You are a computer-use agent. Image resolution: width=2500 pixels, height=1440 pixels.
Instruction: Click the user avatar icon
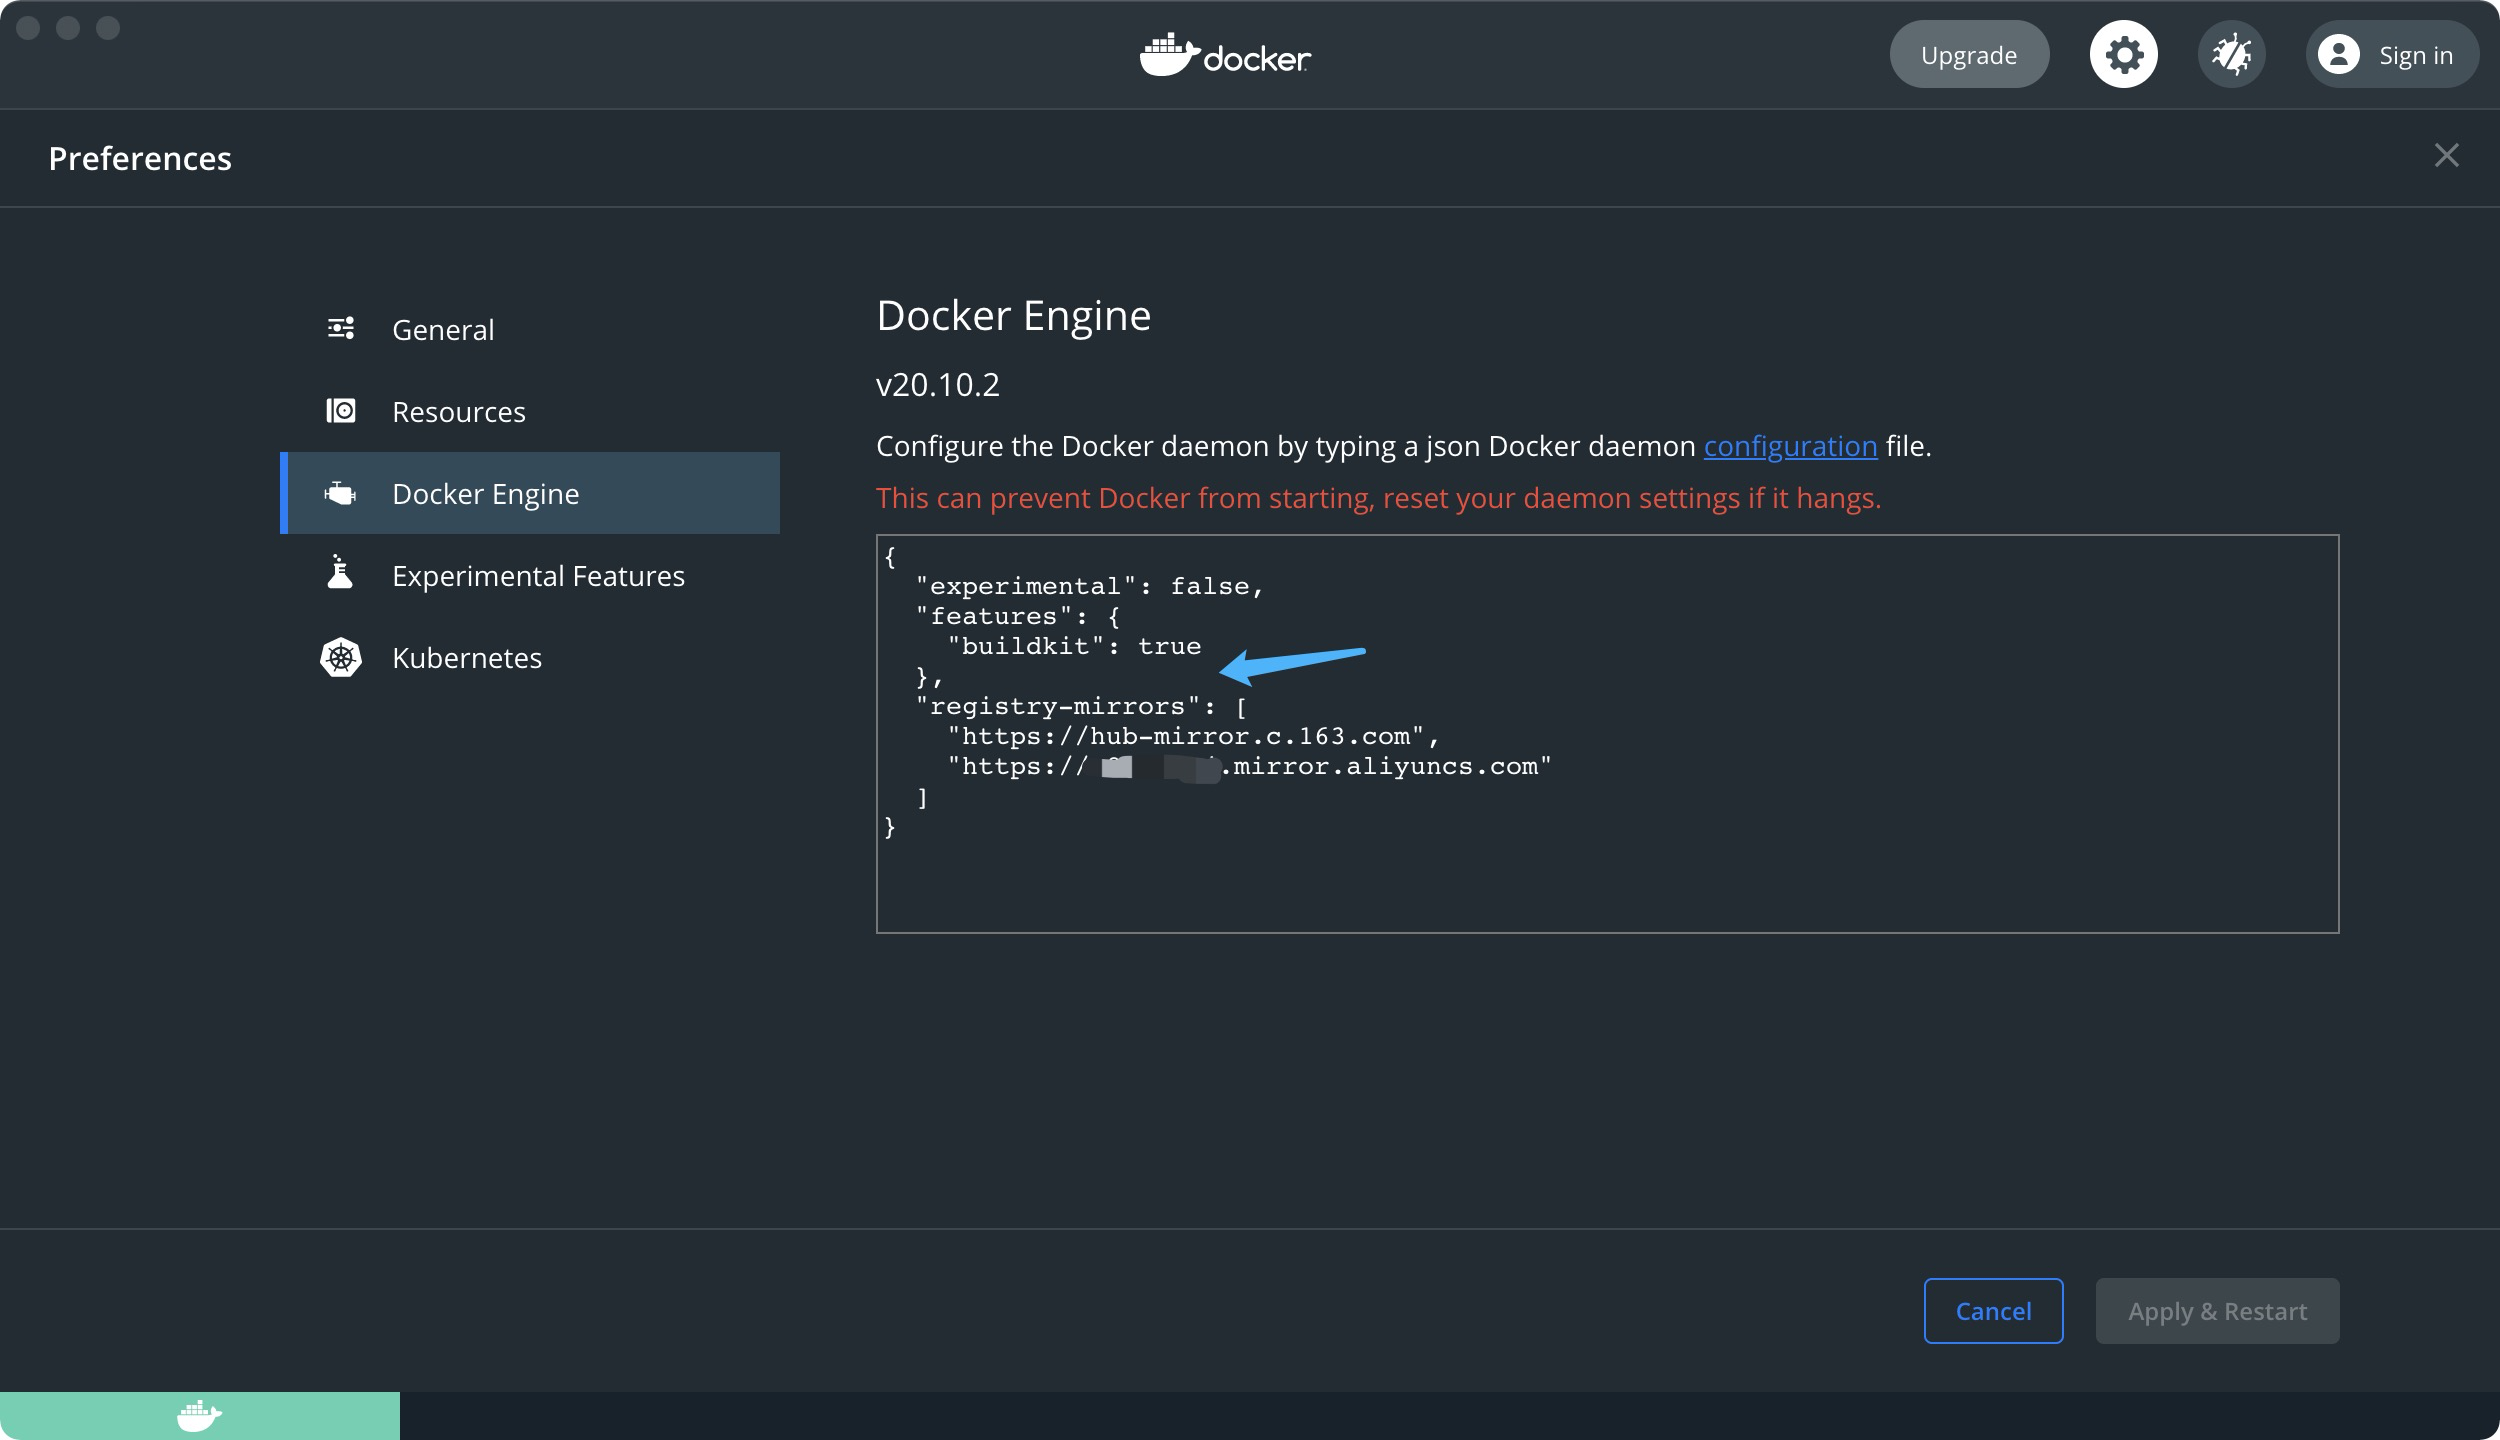tap(2338, 54)
